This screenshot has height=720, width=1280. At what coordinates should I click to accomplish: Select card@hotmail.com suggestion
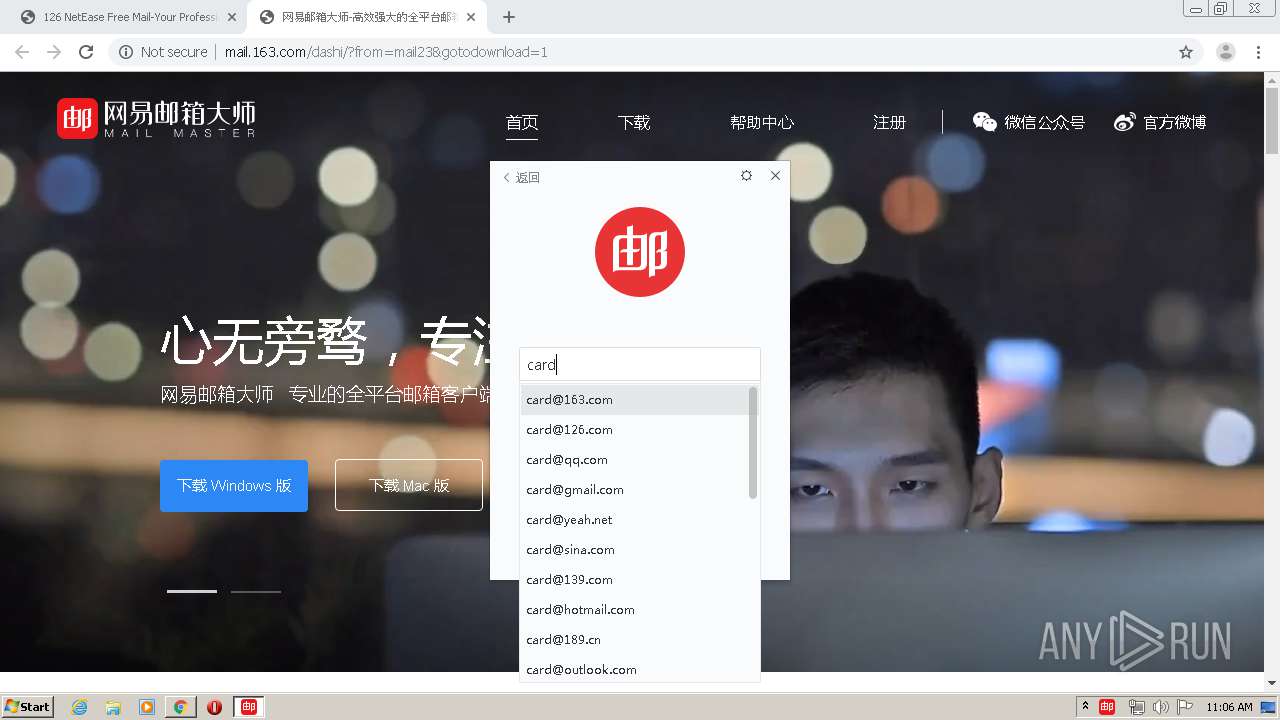(x=634, y=610)
